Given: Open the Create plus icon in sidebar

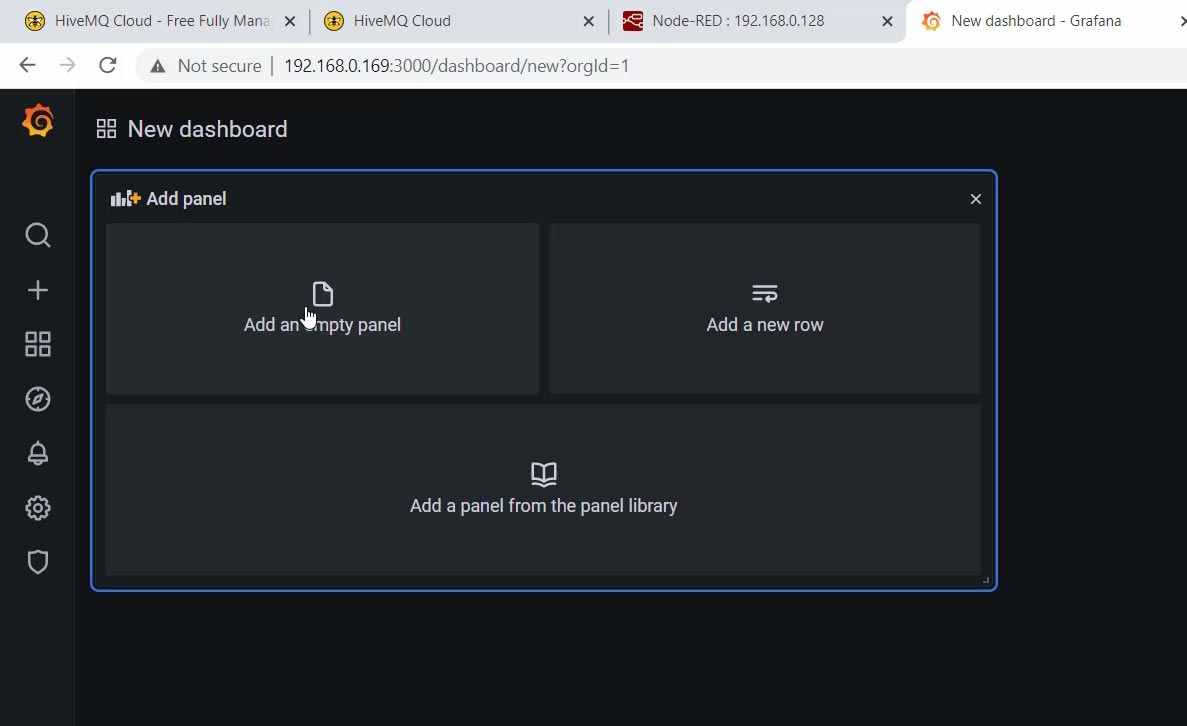Looking at the screenshot, I should point(38,290).
